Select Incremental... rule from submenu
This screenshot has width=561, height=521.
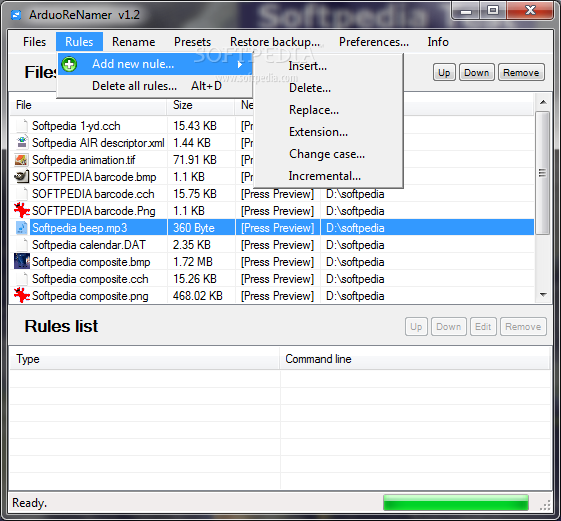coord(328,176)
